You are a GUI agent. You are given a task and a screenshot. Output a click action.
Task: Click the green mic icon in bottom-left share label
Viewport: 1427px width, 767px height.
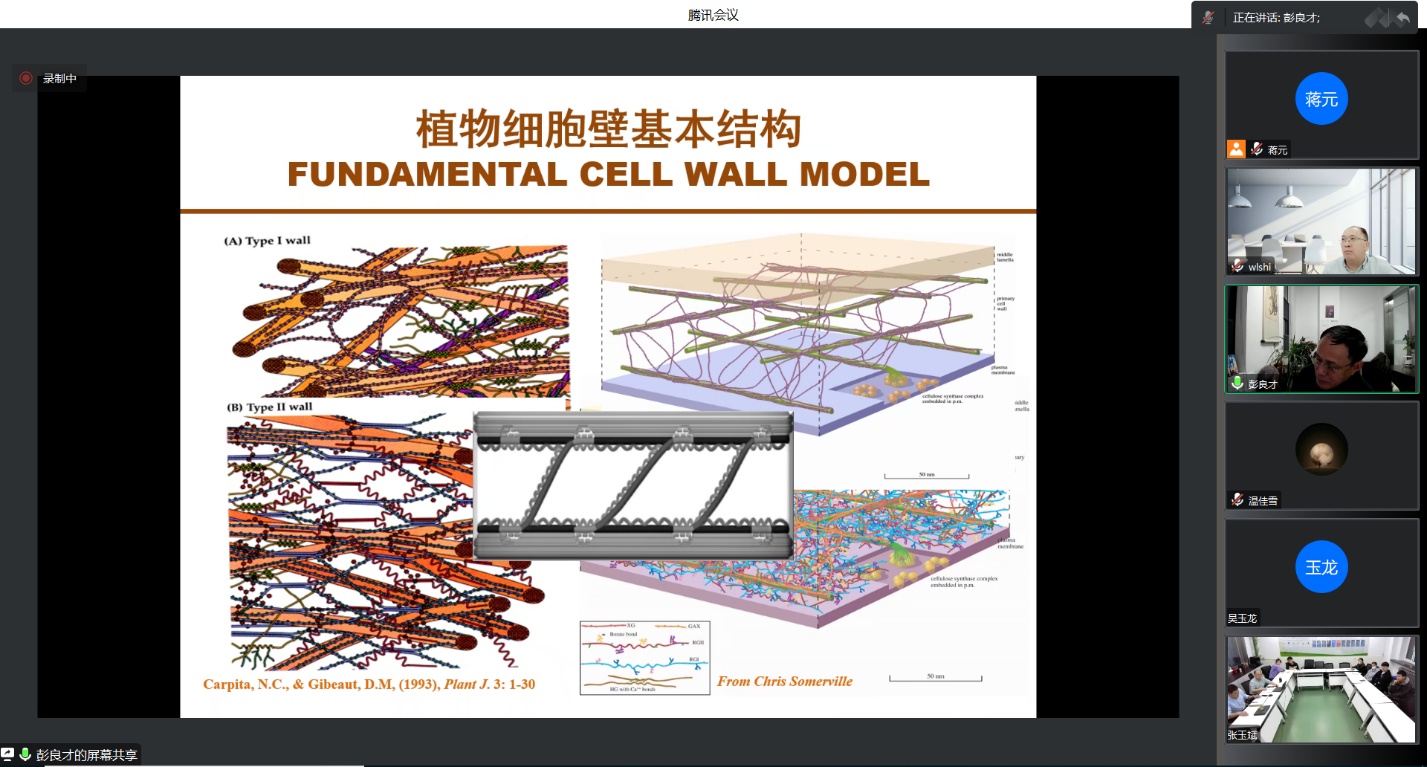tap(25, 755)
